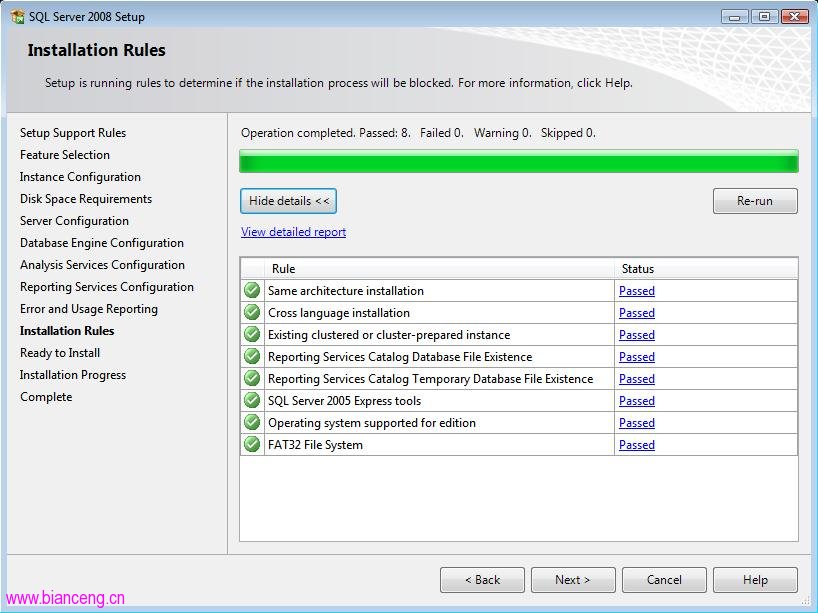Open the View detailed report link

click(293, 232)
